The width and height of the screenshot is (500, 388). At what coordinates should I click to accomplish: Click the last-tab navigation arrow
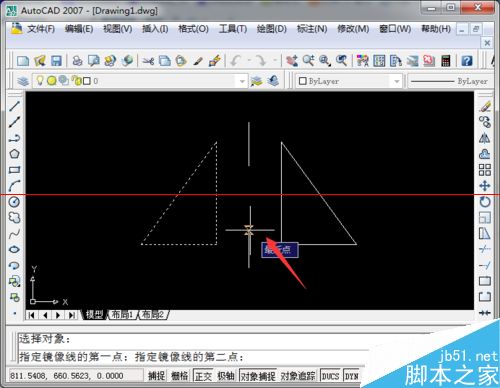pos(72,315)
